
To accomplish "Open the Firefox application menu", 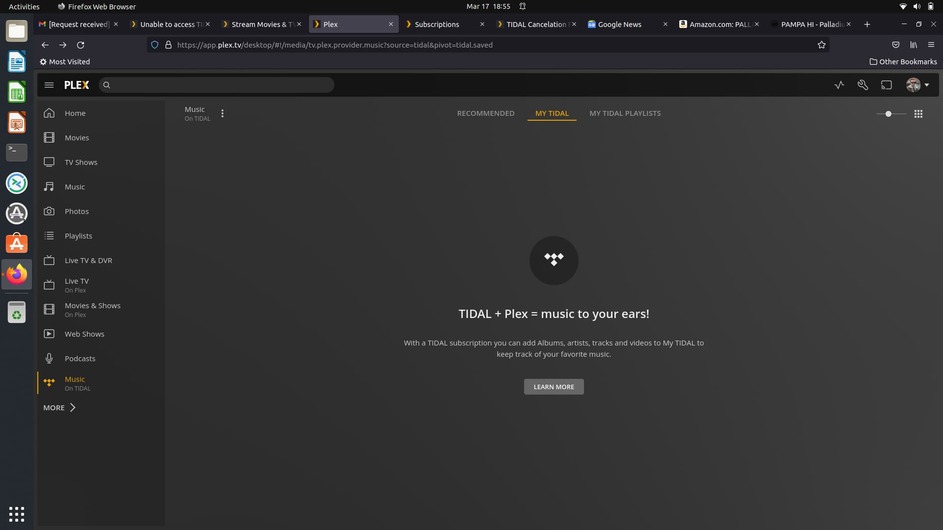I will tap(931, 45).
